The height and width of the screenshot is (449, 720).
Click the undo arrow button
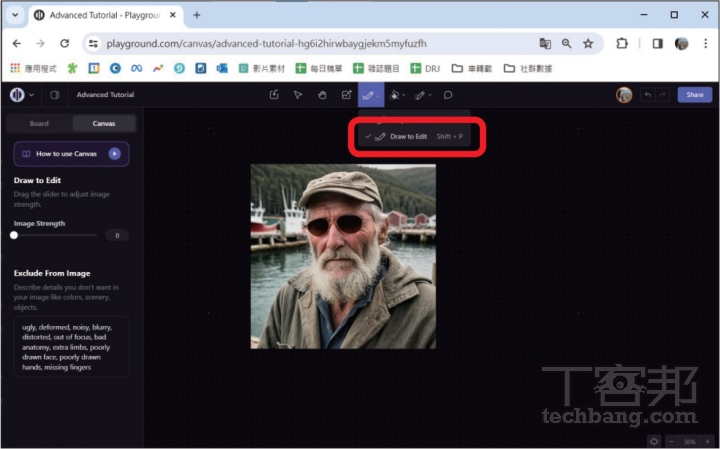pyautogui.click(x=648, y=95)
